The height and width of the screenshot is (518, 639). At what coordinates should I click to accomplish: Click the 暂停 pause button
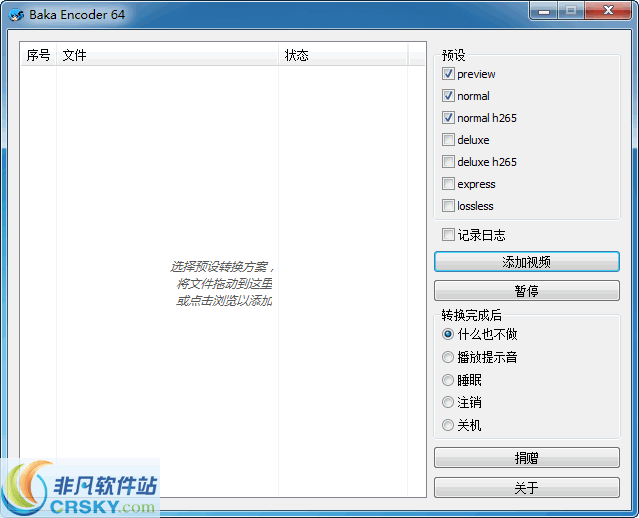(527, 291)
